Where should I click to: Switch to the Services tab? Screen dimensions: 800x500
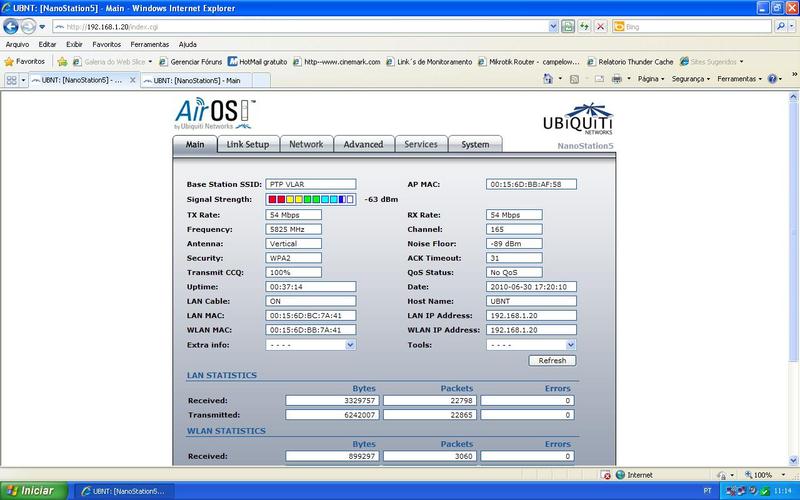tap(421, 144)
